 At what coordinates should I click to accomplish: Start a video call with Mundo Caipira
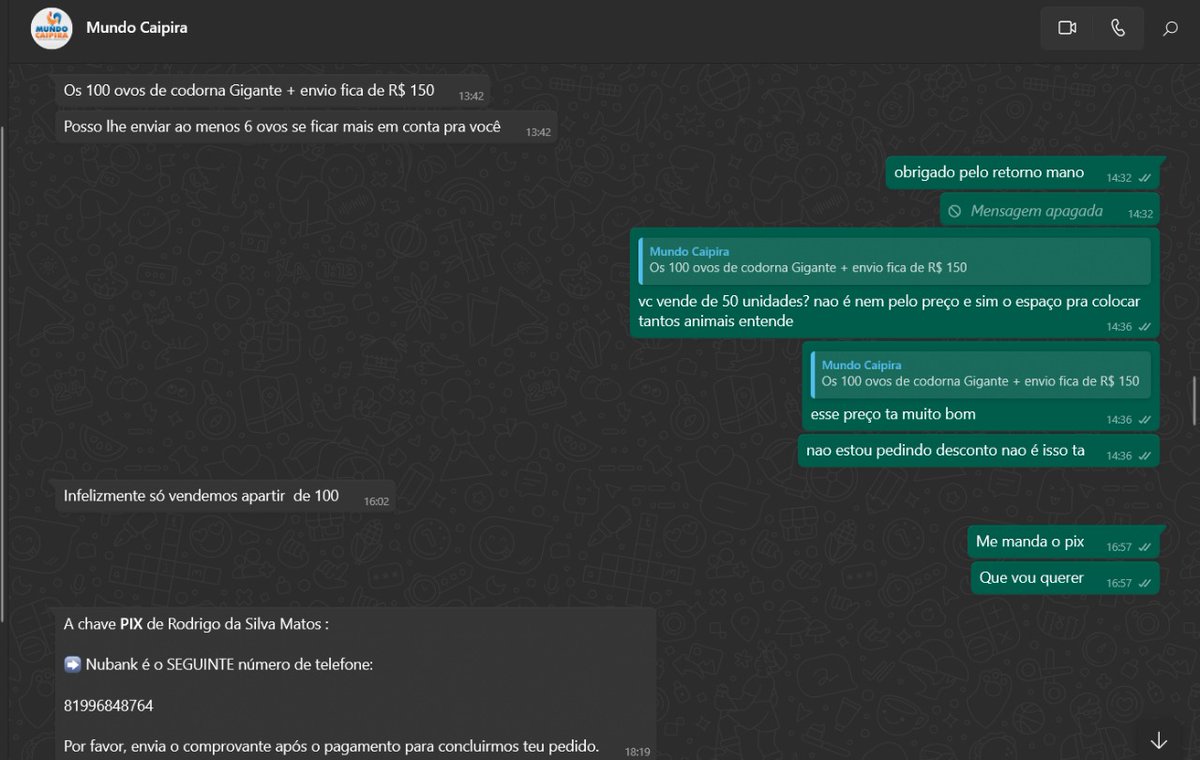click(1067, 28)
